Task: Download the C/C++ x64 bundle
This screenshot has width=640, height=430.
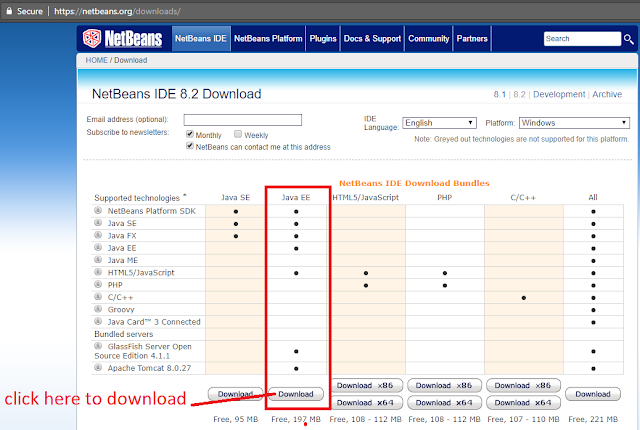Action: [x=523, y=403]
